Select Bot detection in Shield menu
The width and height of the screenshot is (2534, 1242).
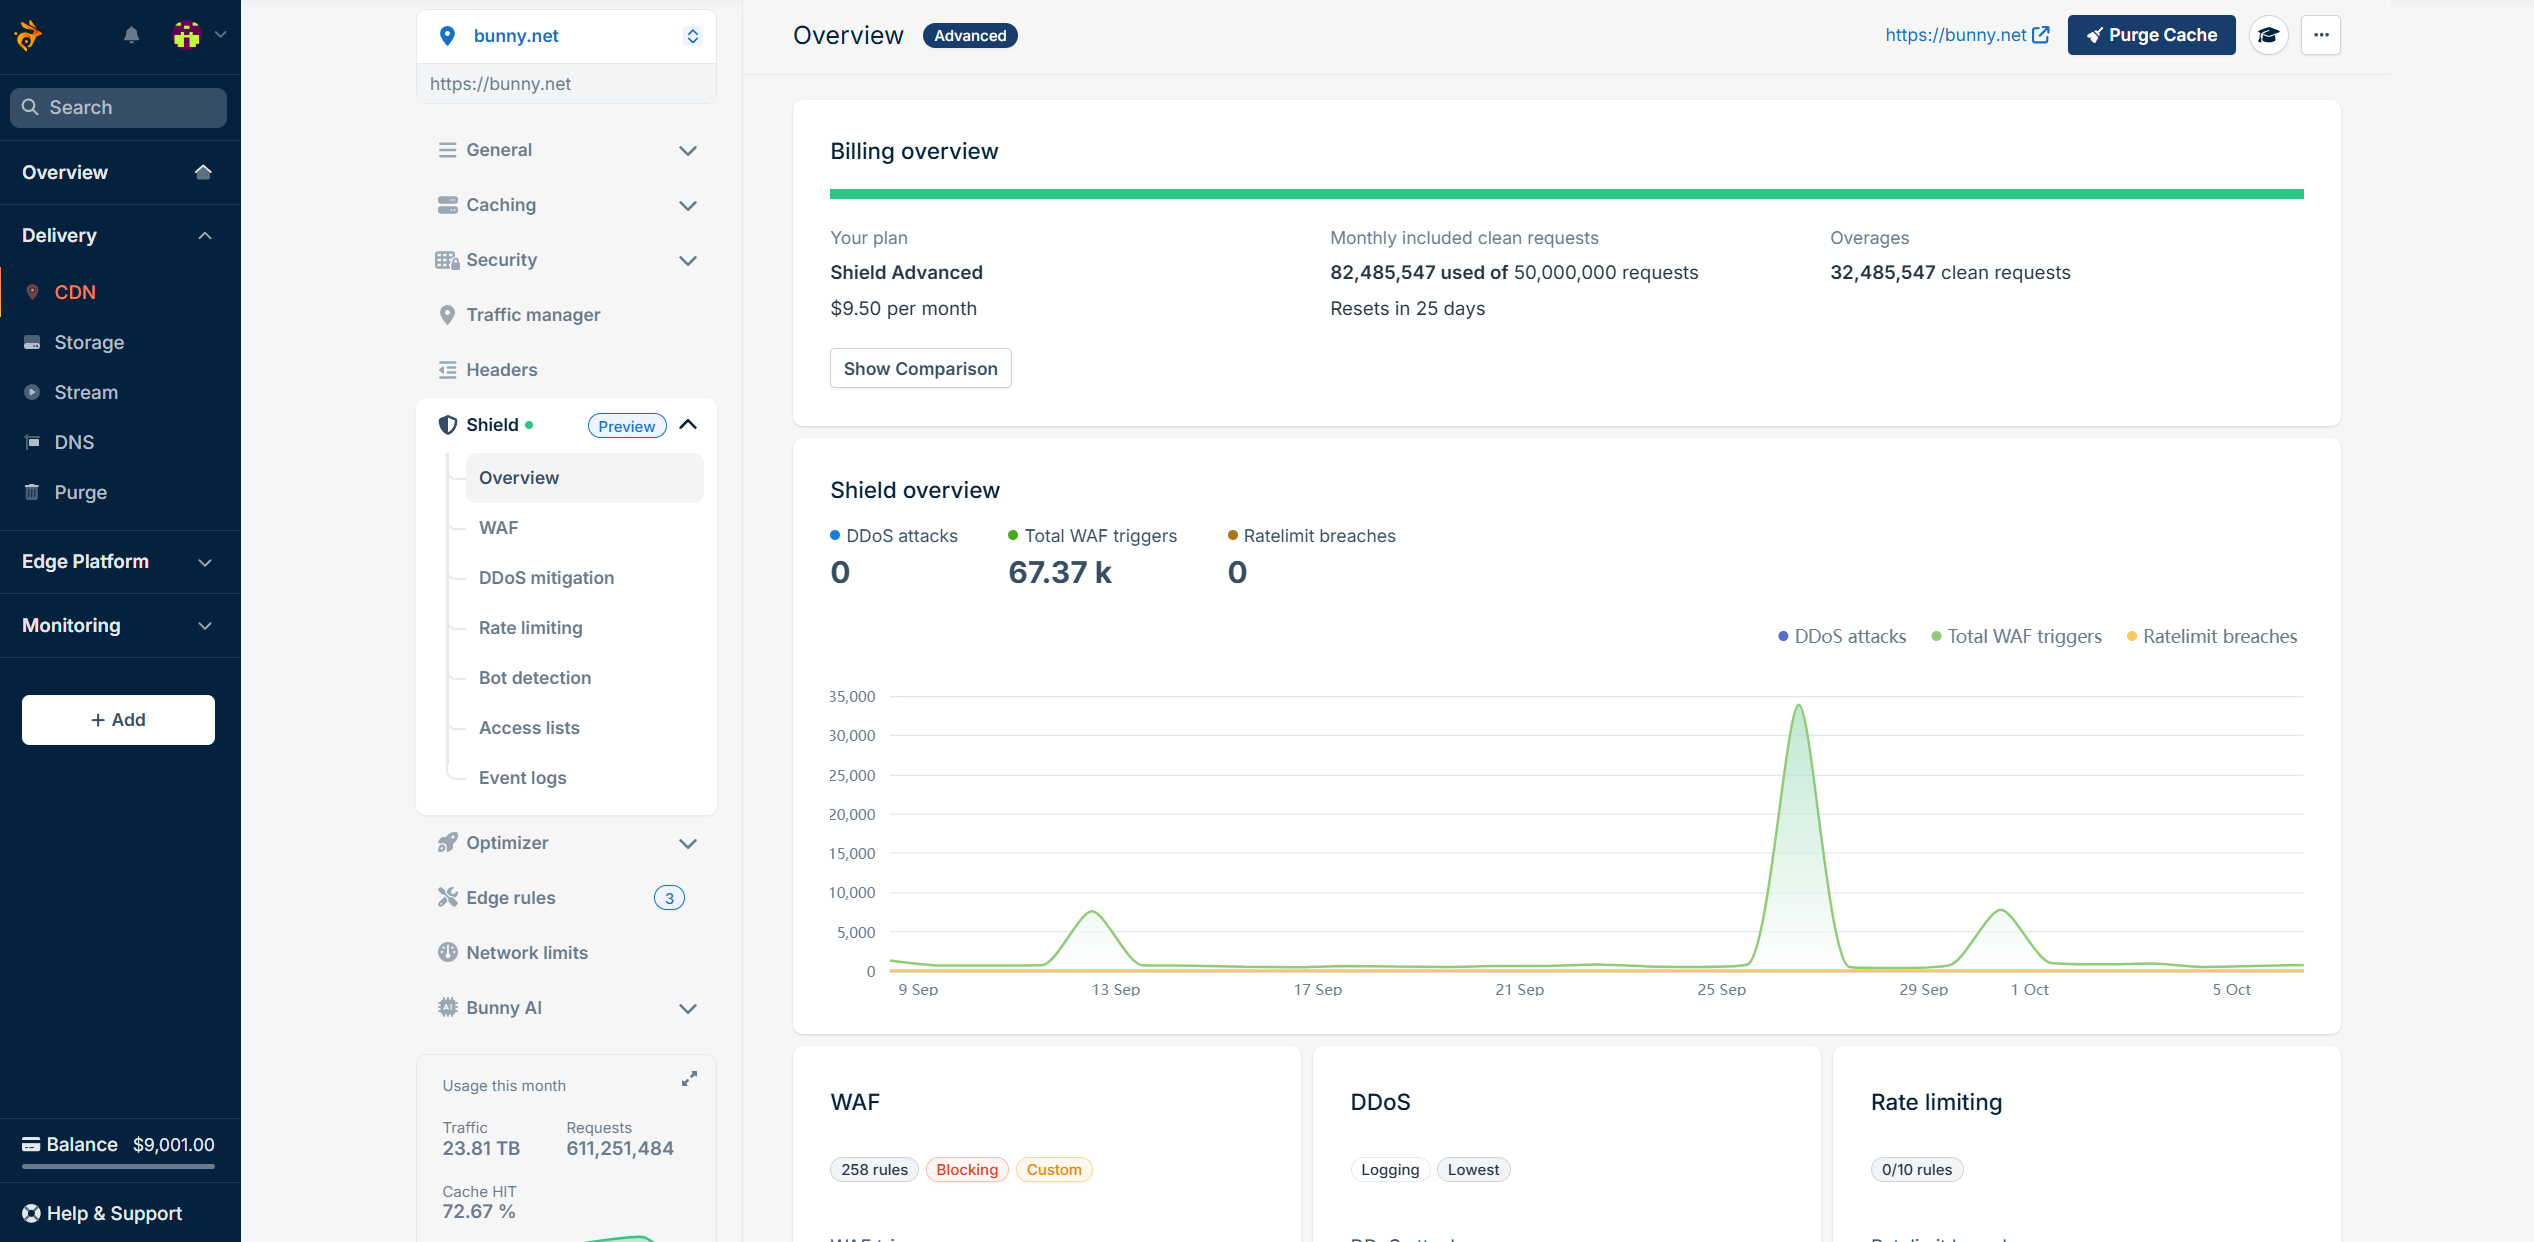tap(535, 677)
